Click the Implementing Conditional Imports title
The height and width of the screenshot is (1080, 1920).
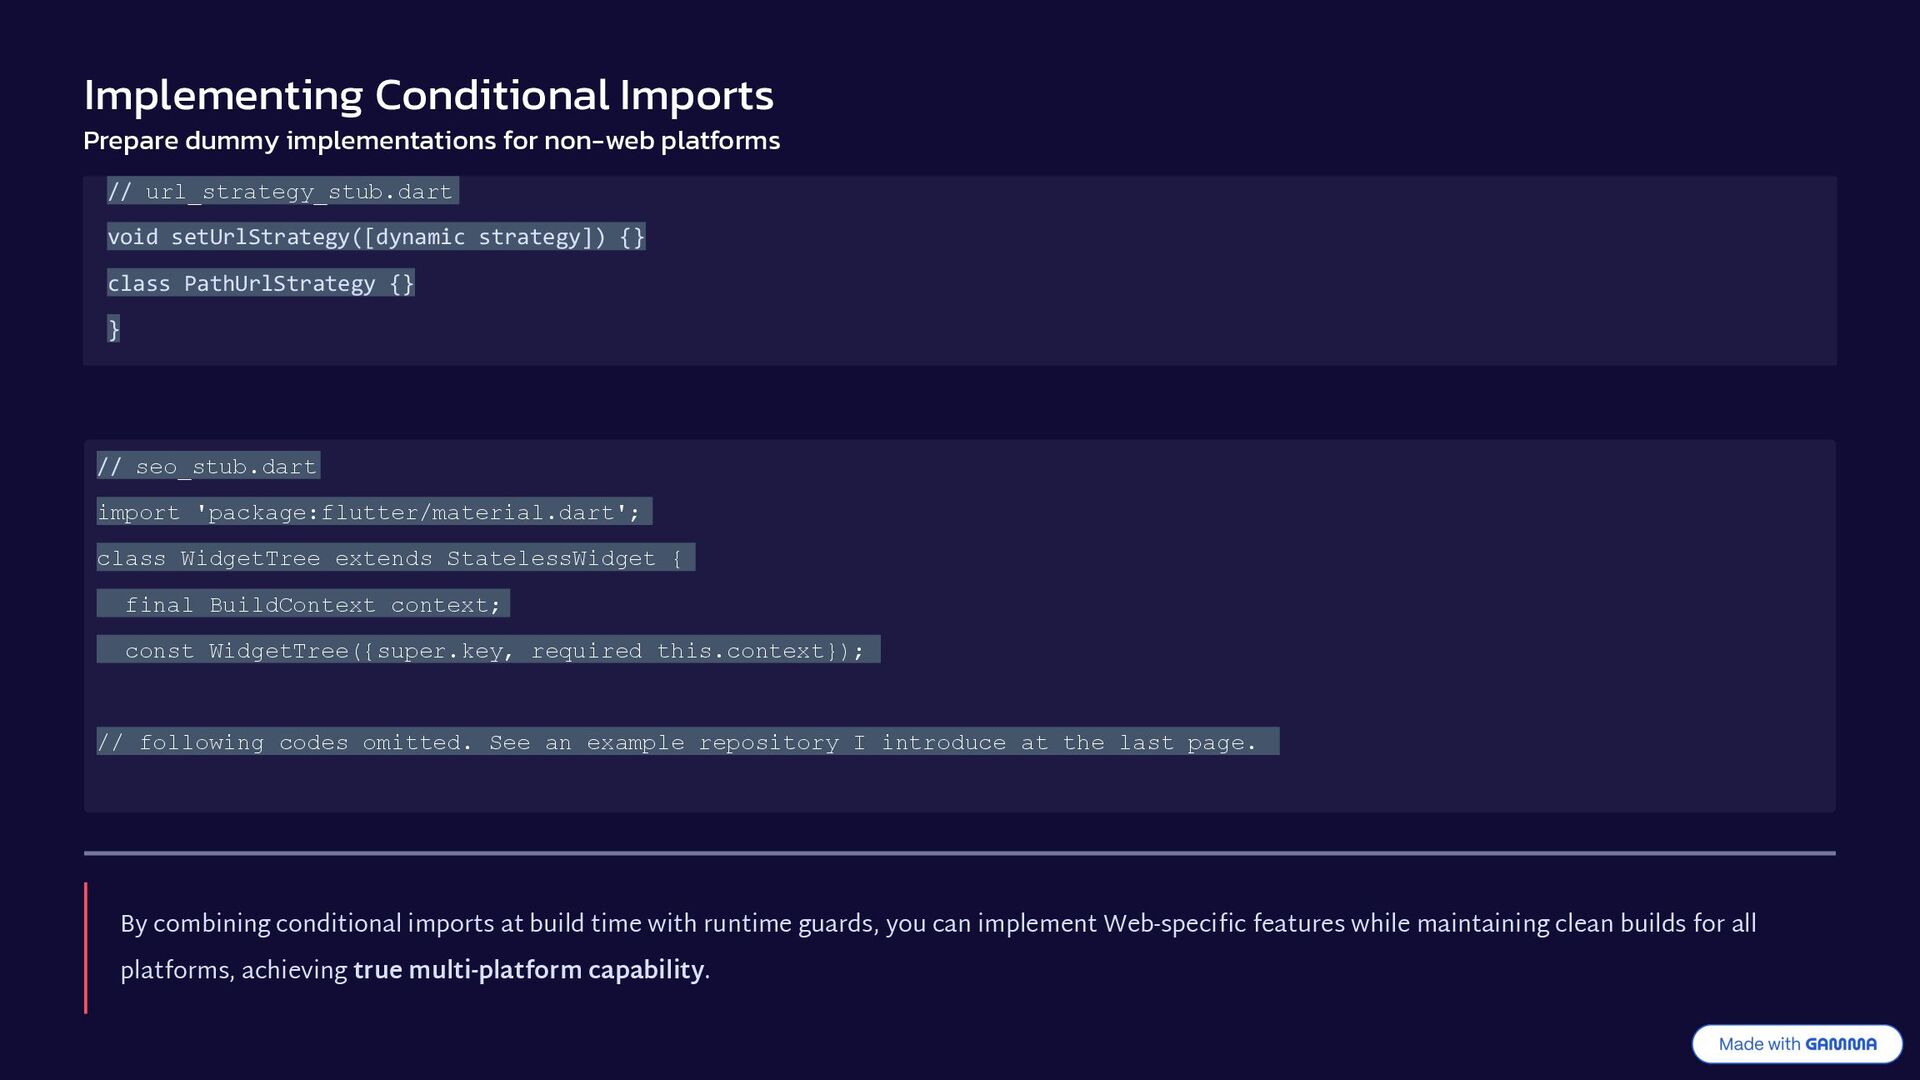(x=428, y=95)
